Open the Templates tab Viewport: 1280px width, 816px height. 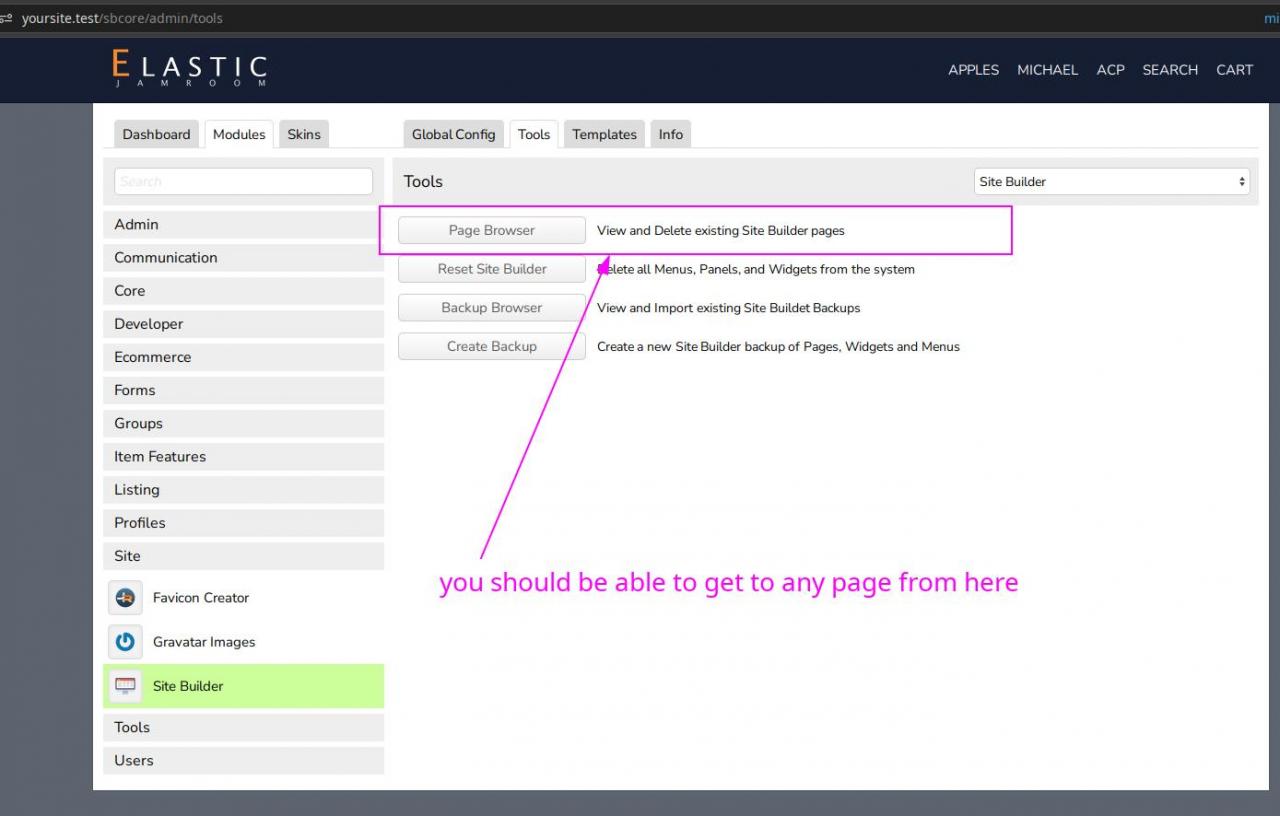pos(604,134)
